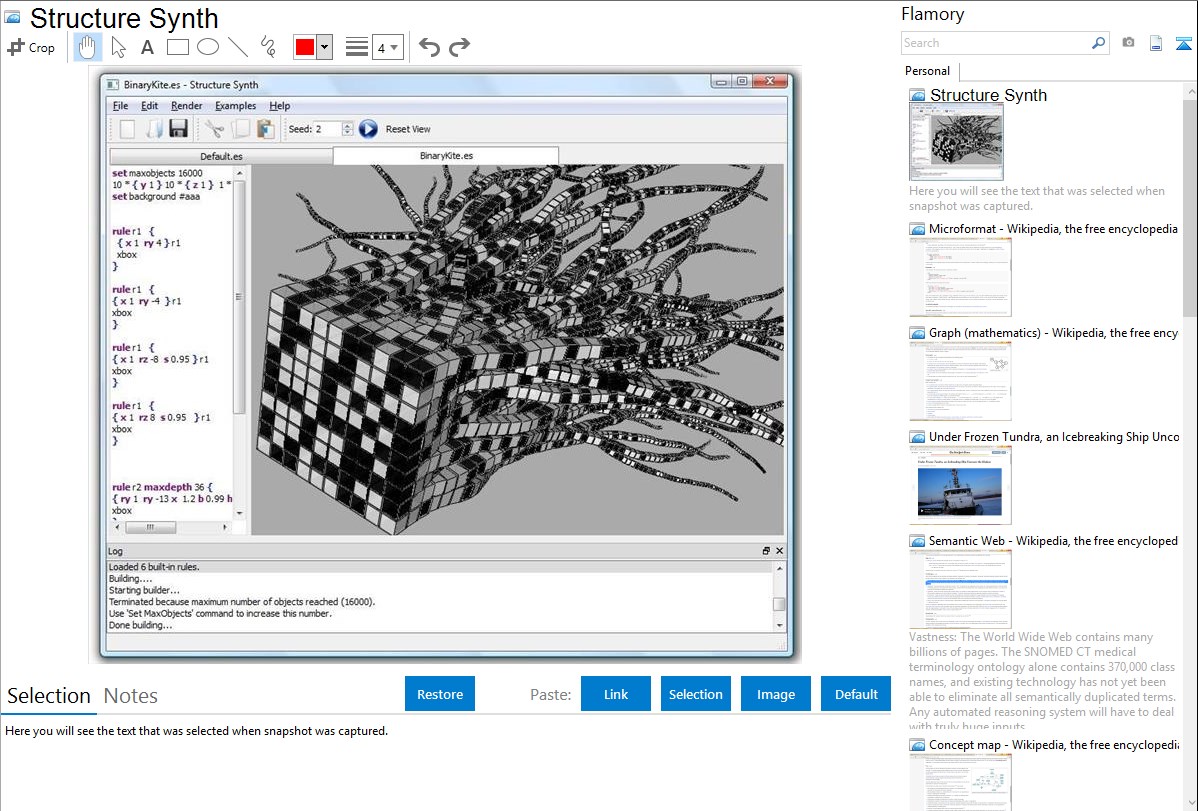Click the Paste Selection button

pyautogui.click(x=695, y=694)
